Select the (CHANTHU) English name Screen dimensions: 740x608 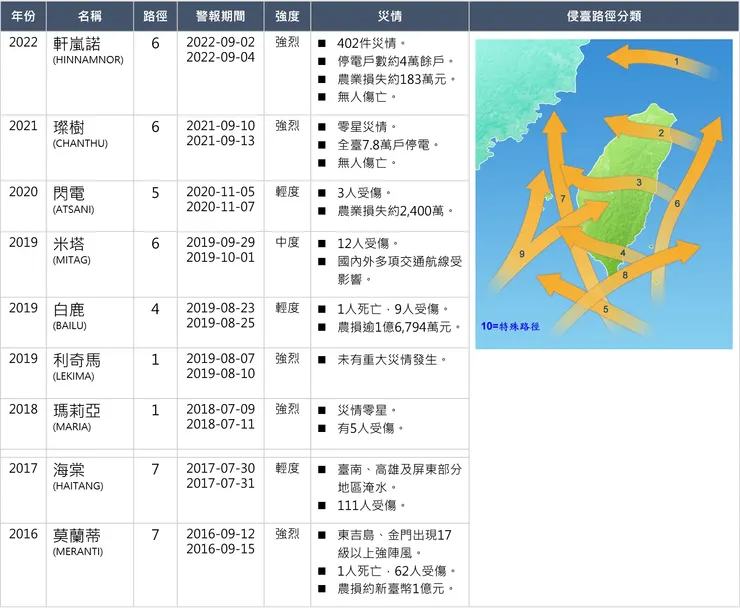coord(80,144)
